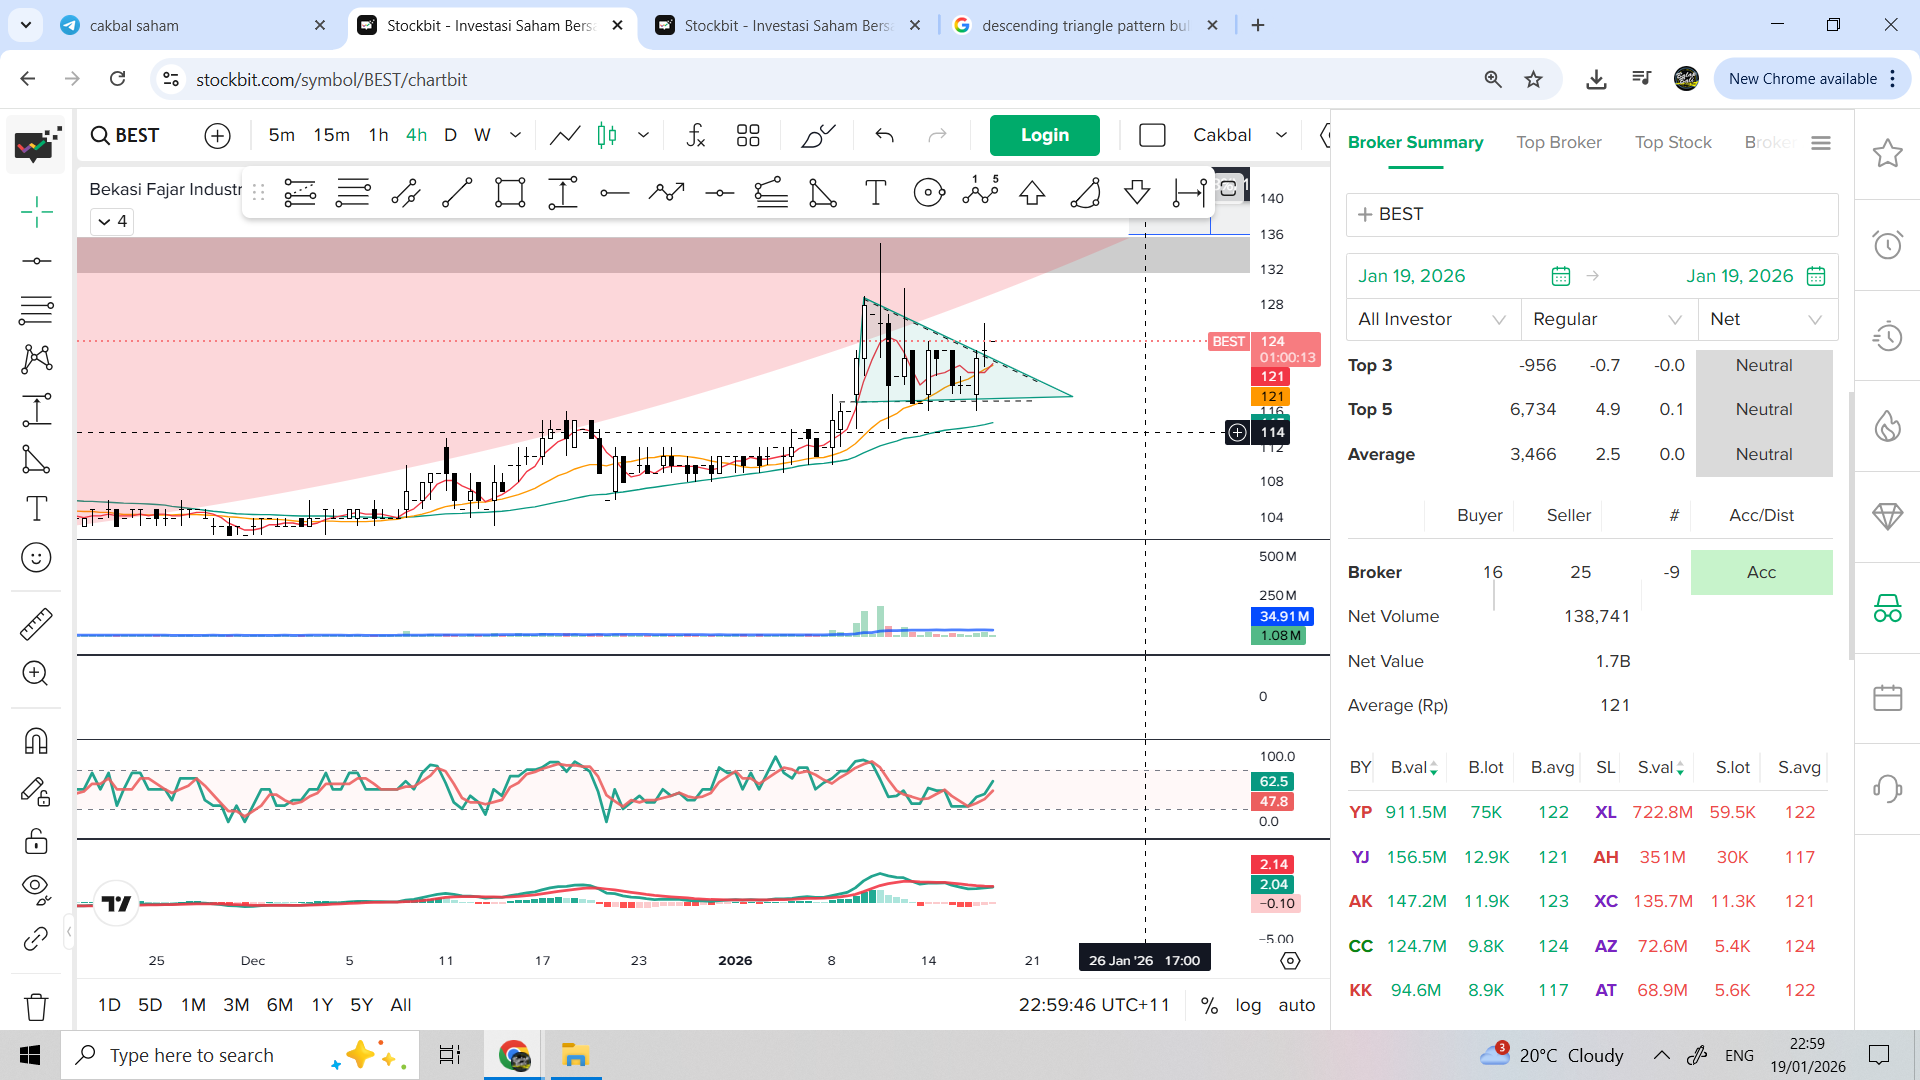Toggle hide all drawings eye icon
Screen dimensions: 1920x1080
tap(37, 887)
